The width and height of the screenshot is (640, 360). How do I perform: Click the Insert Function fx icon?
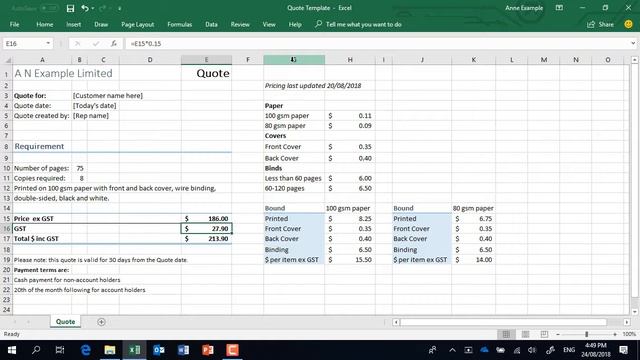(114, 44)
